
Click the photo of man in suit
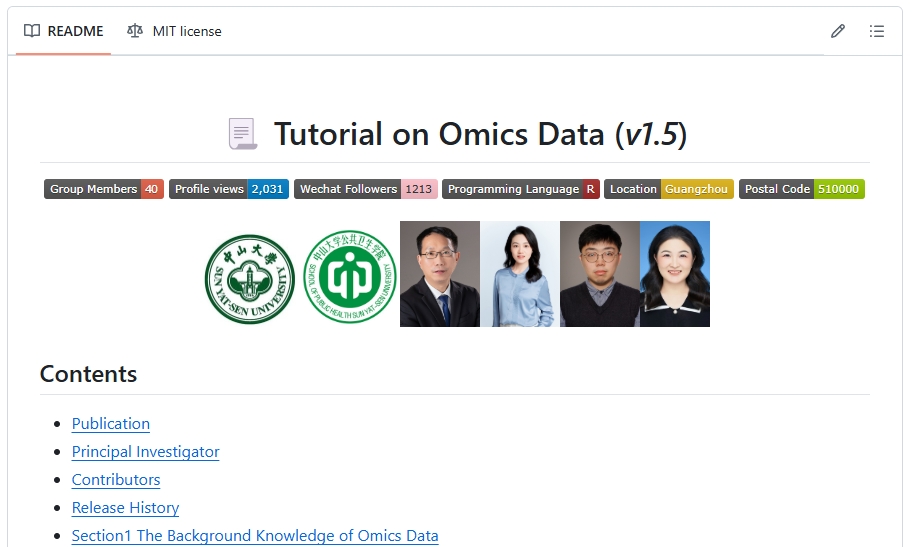click(x=440, y=274)
